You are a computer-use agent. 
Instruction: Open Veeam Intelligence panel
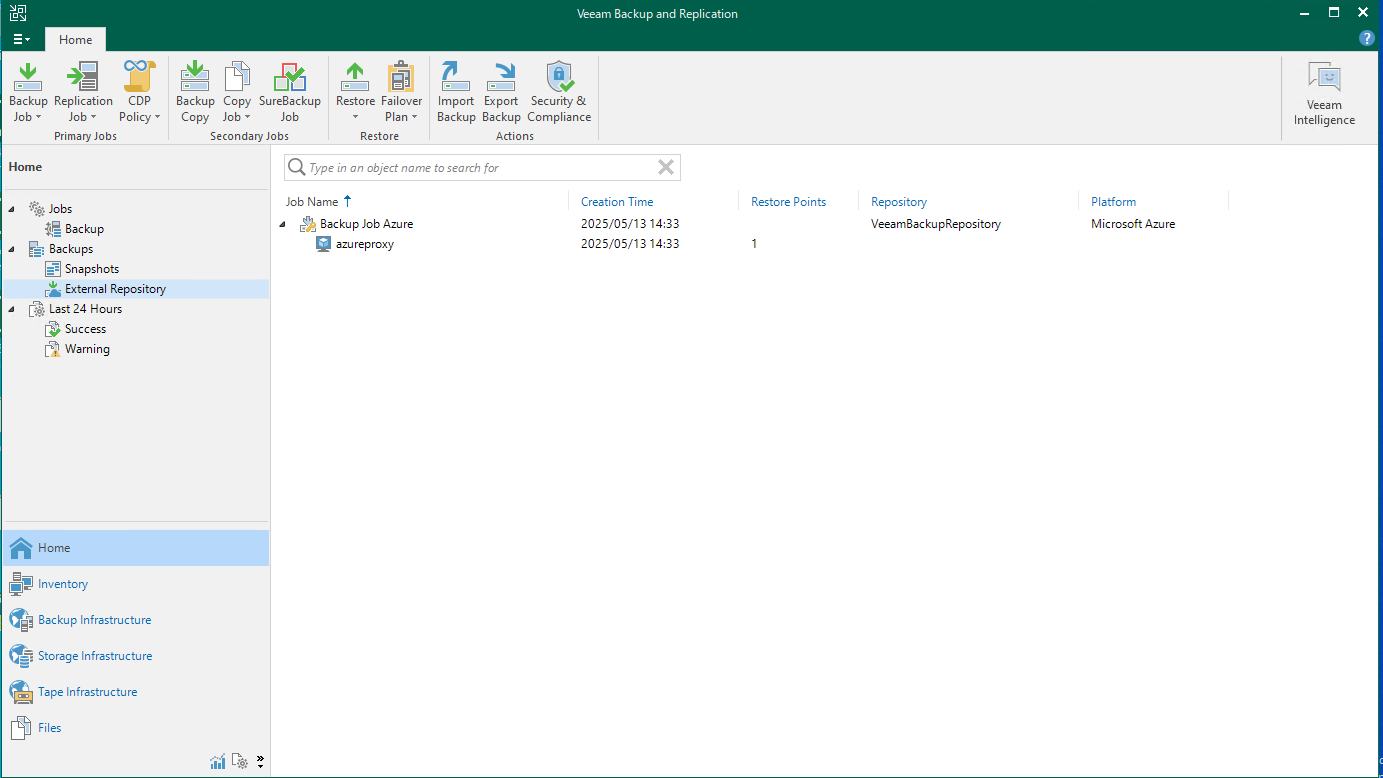pyautogui.click(x=1324, y=94)
